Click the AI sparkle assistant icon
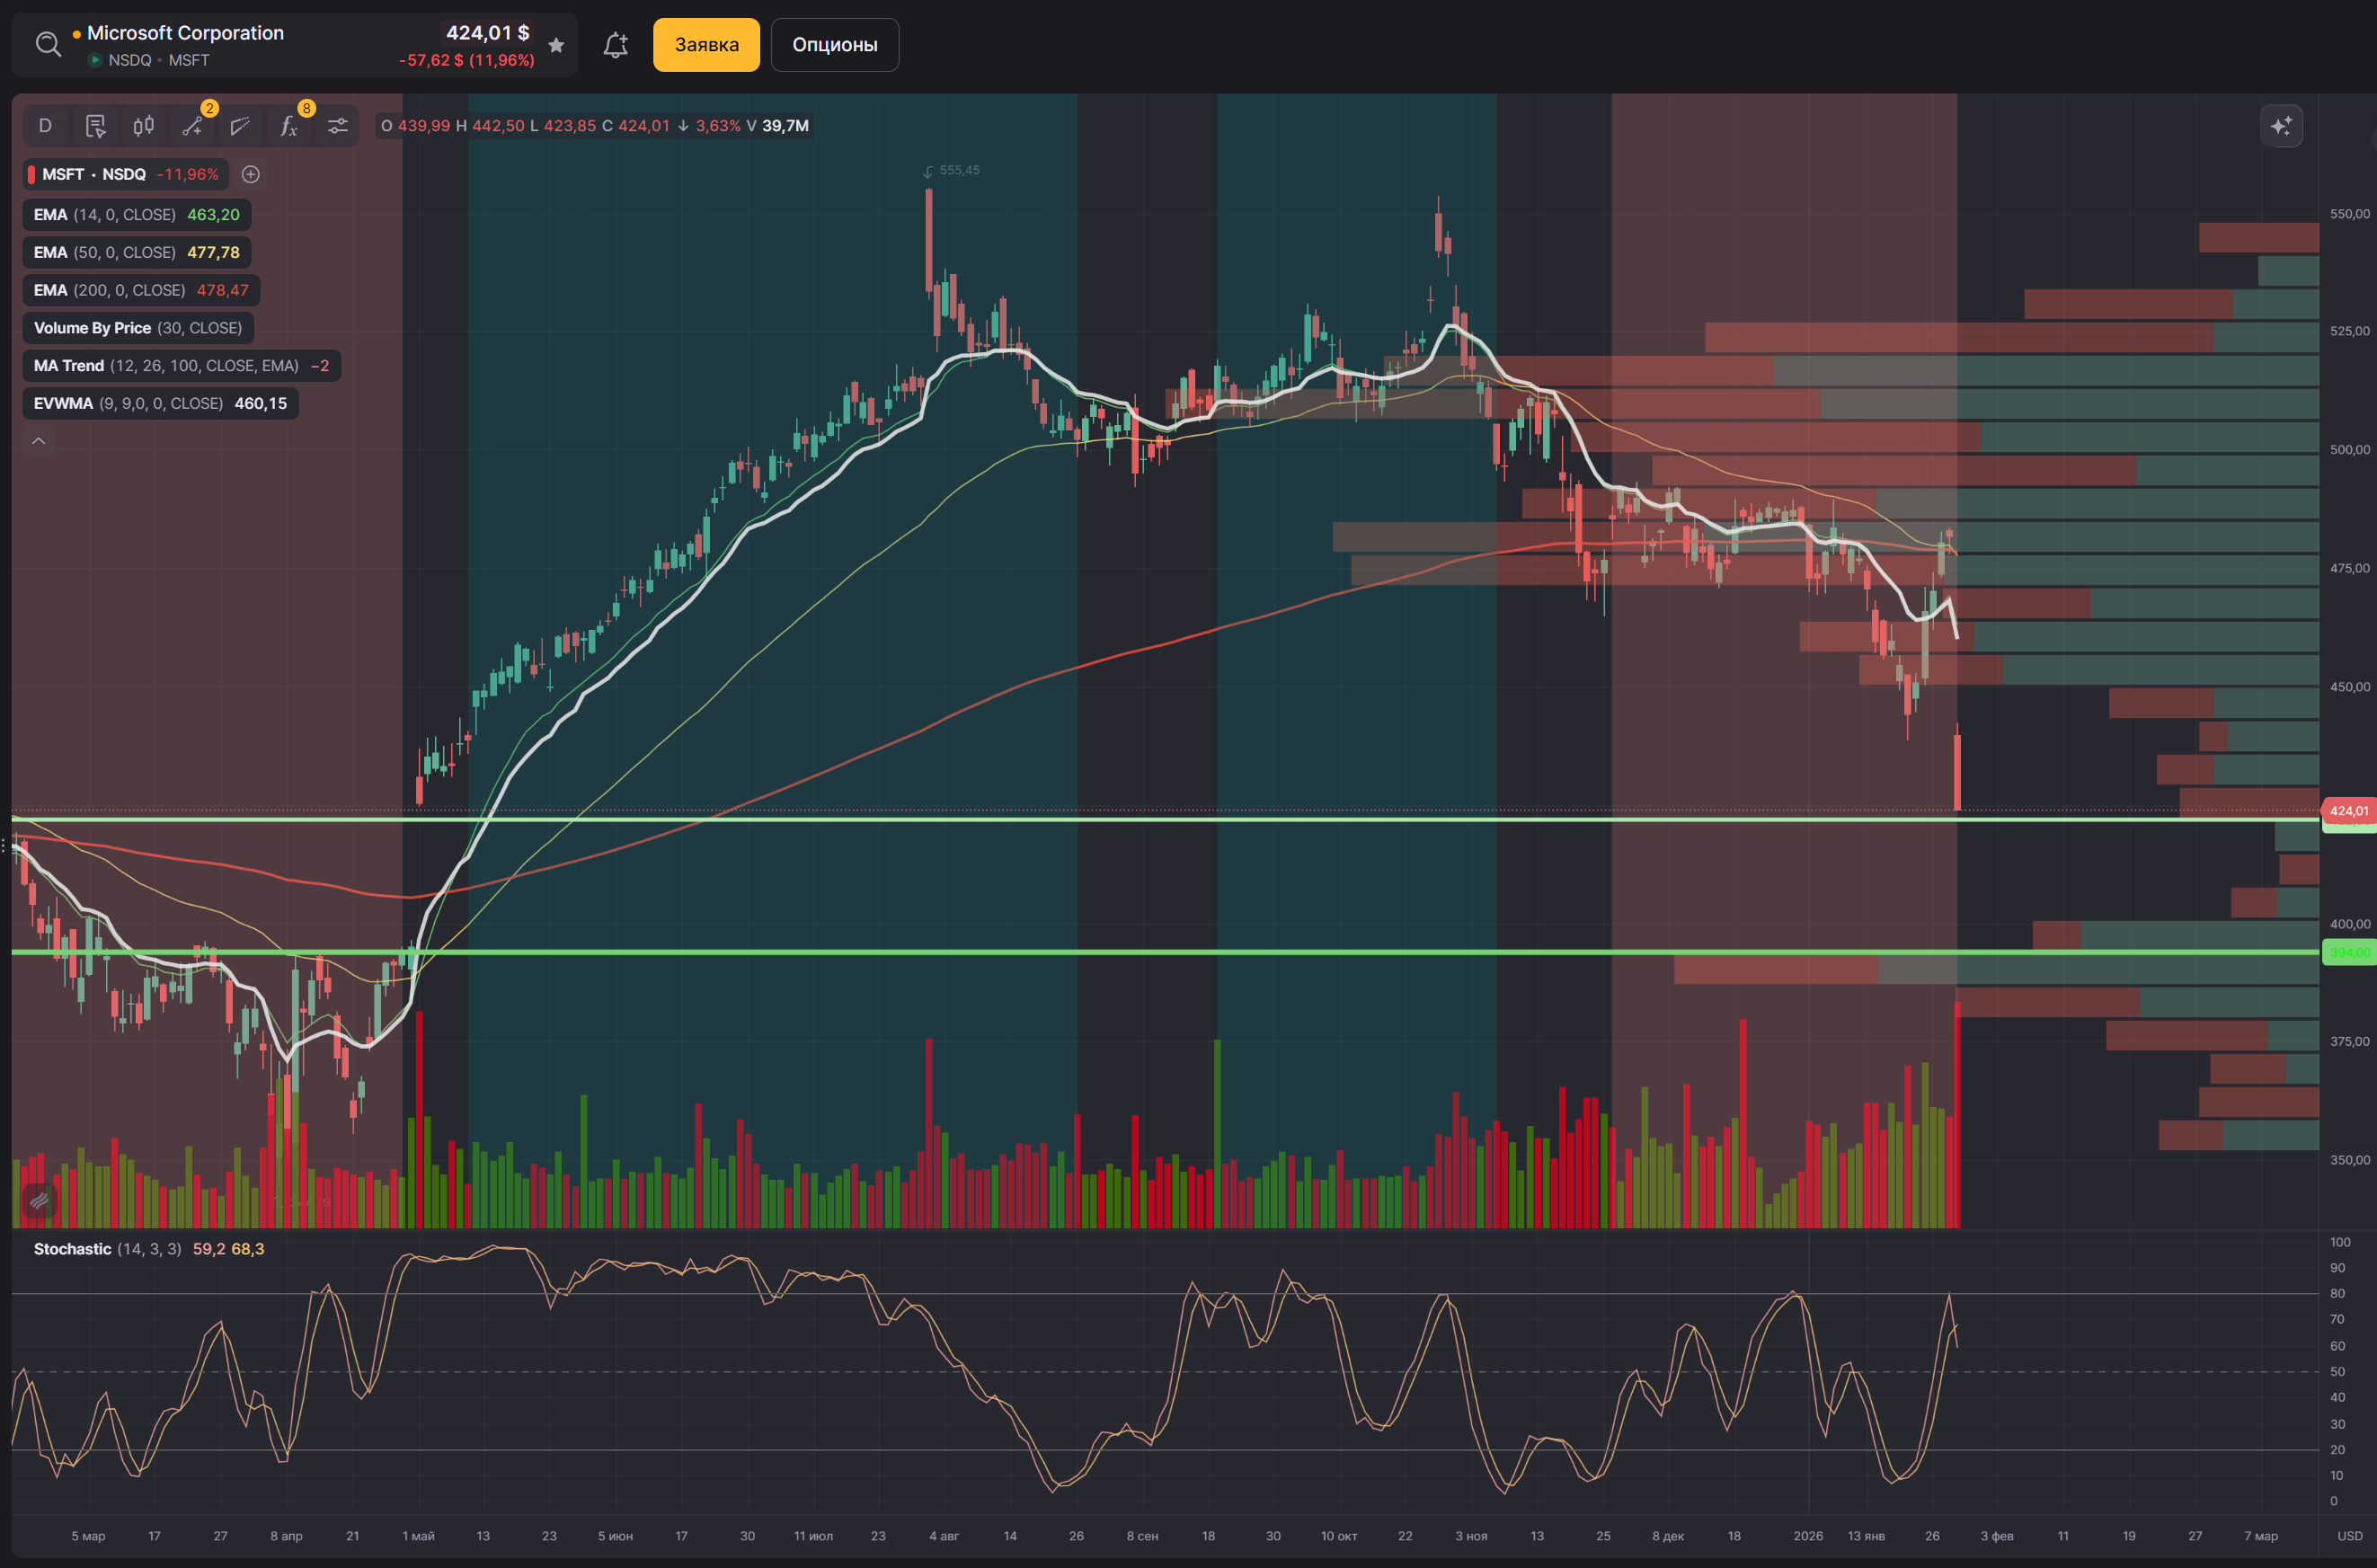 pyautogui.click(x=2281, y=126)
